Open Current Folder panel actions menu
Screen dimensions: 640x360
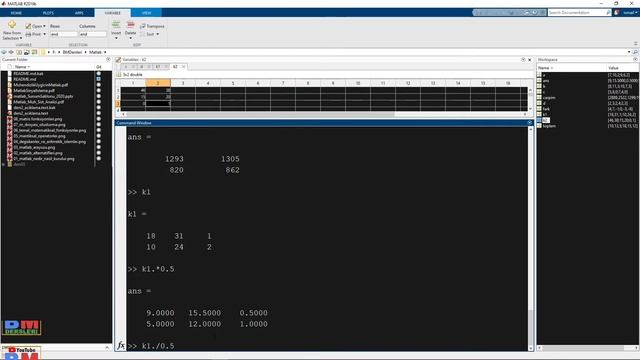tap(108, 60)
